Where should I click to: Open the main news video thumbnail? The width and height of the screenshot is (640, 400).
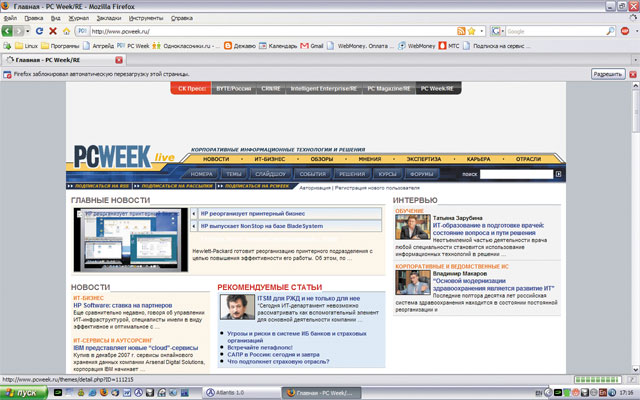[131, 240]
